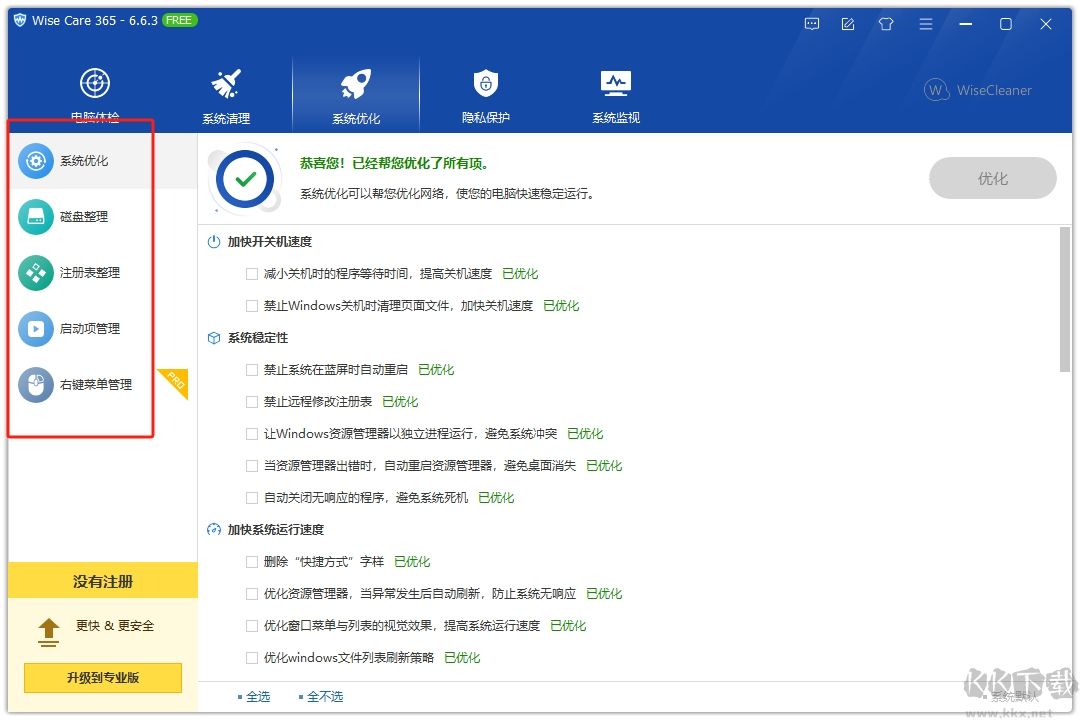Toggle checkbox 禁止Windows关机时清理页面文件
The width and height of the screenshot is (1080, 720).
coord(252,306)
